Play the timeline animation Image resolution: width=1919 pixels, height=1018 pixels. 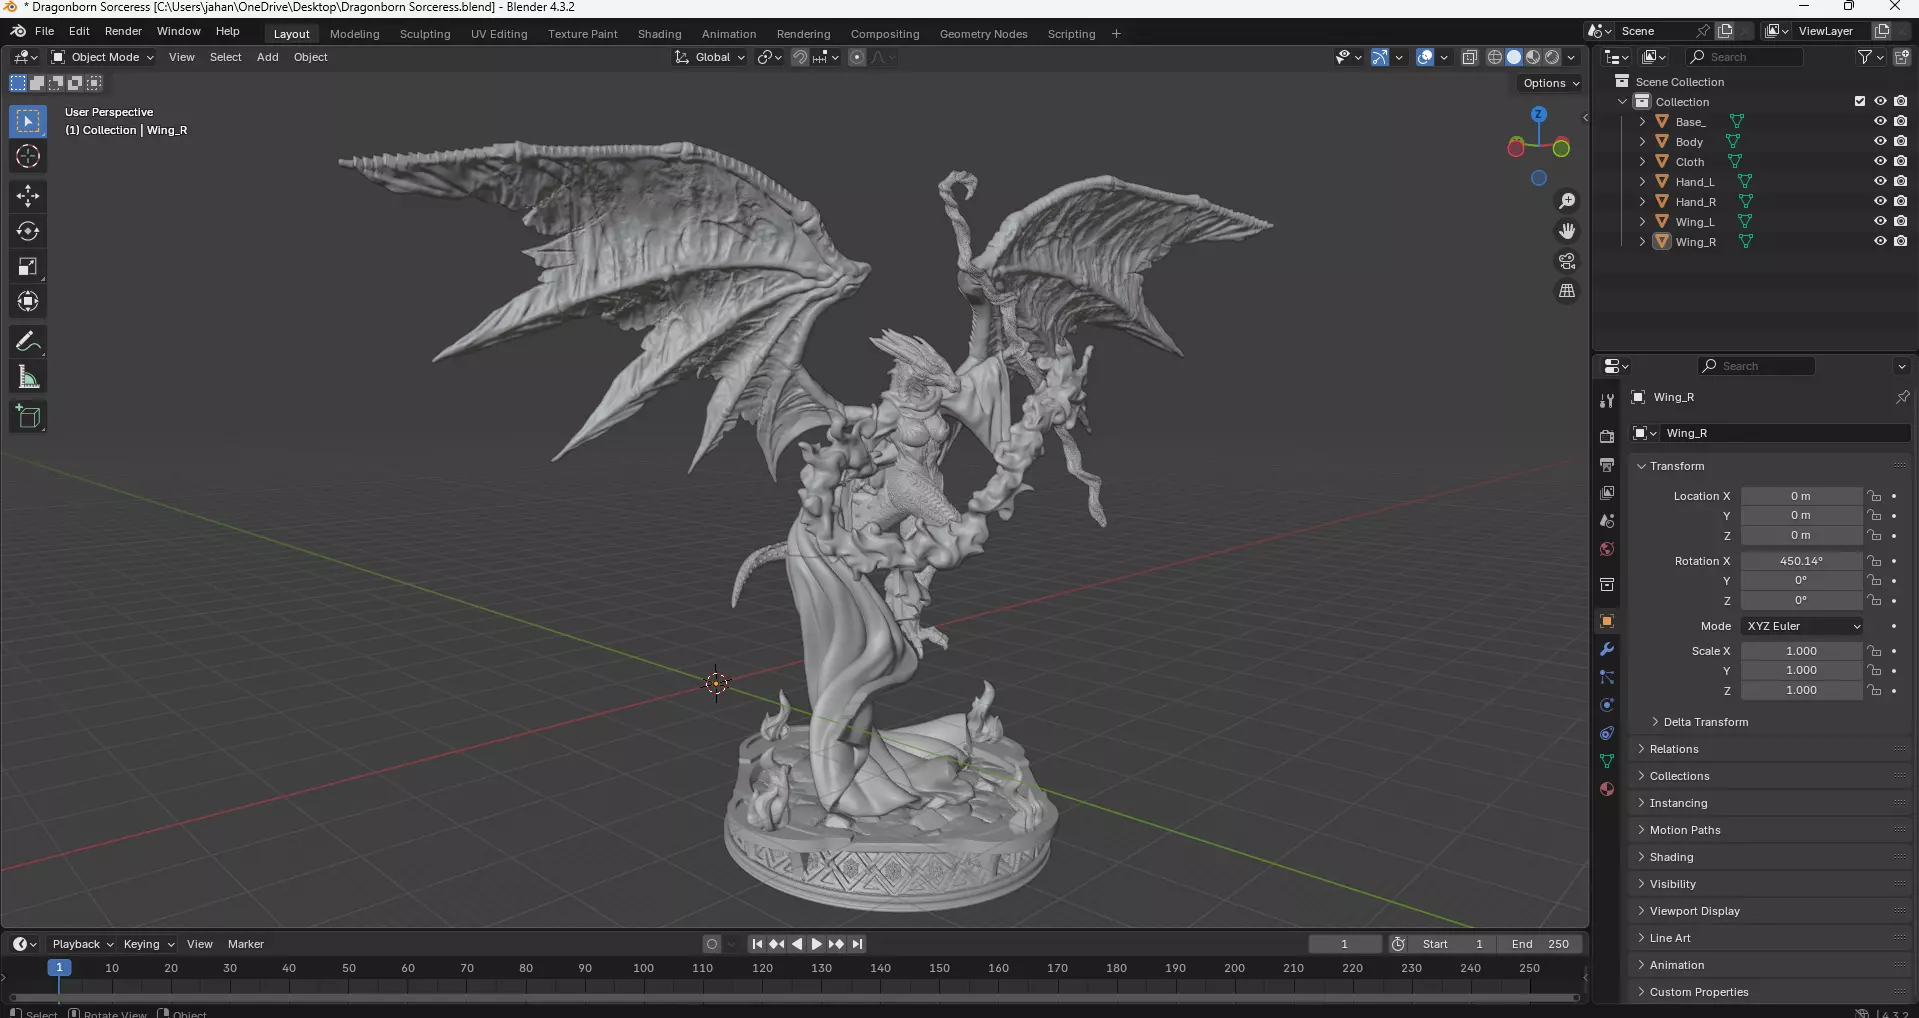coord(816,944)
